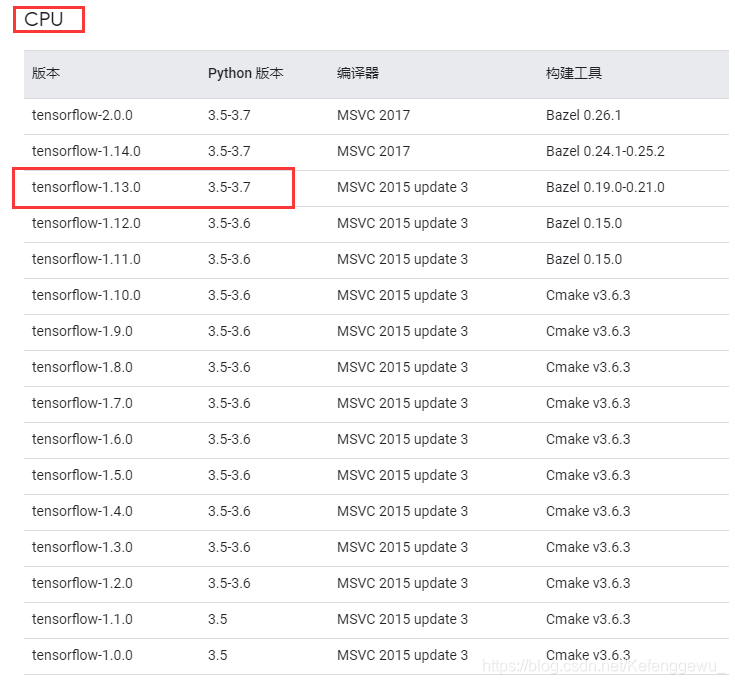Image resolution: width=735 pixels, height=684 pixels.
Task: Select the tensorflow-1.11.0 version cell
Action: click(x=86, y=259)
